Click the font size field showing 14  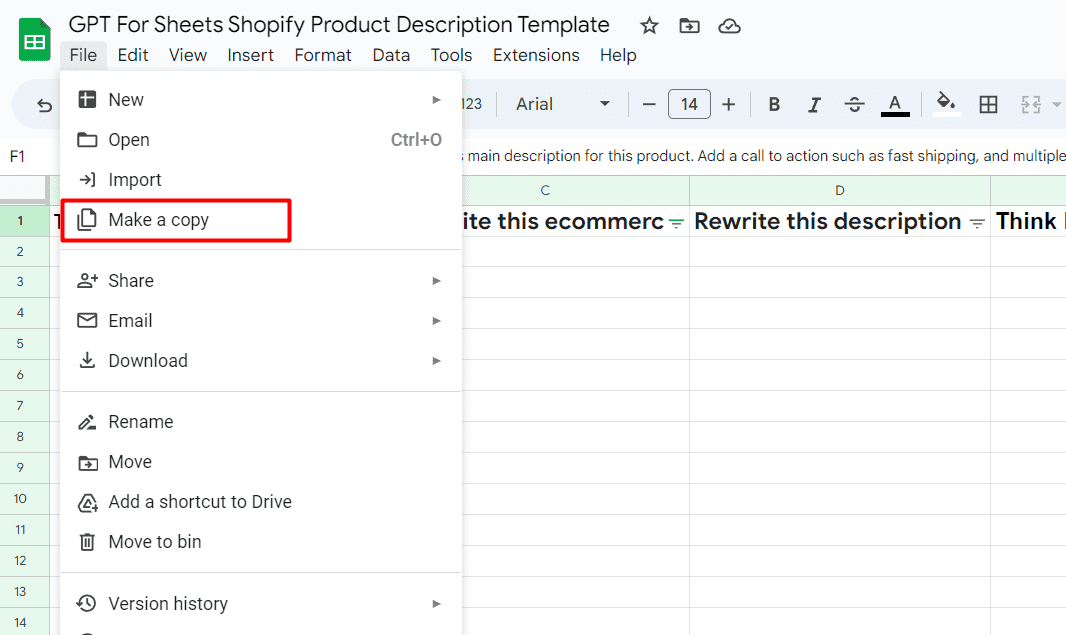pos(689,104)
